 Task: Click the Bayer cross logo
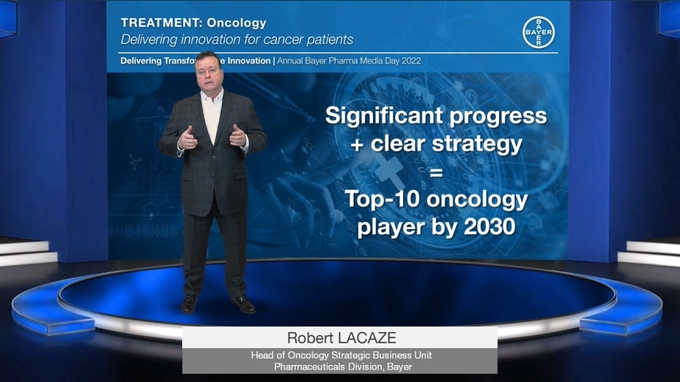click(x=538, y=33)
